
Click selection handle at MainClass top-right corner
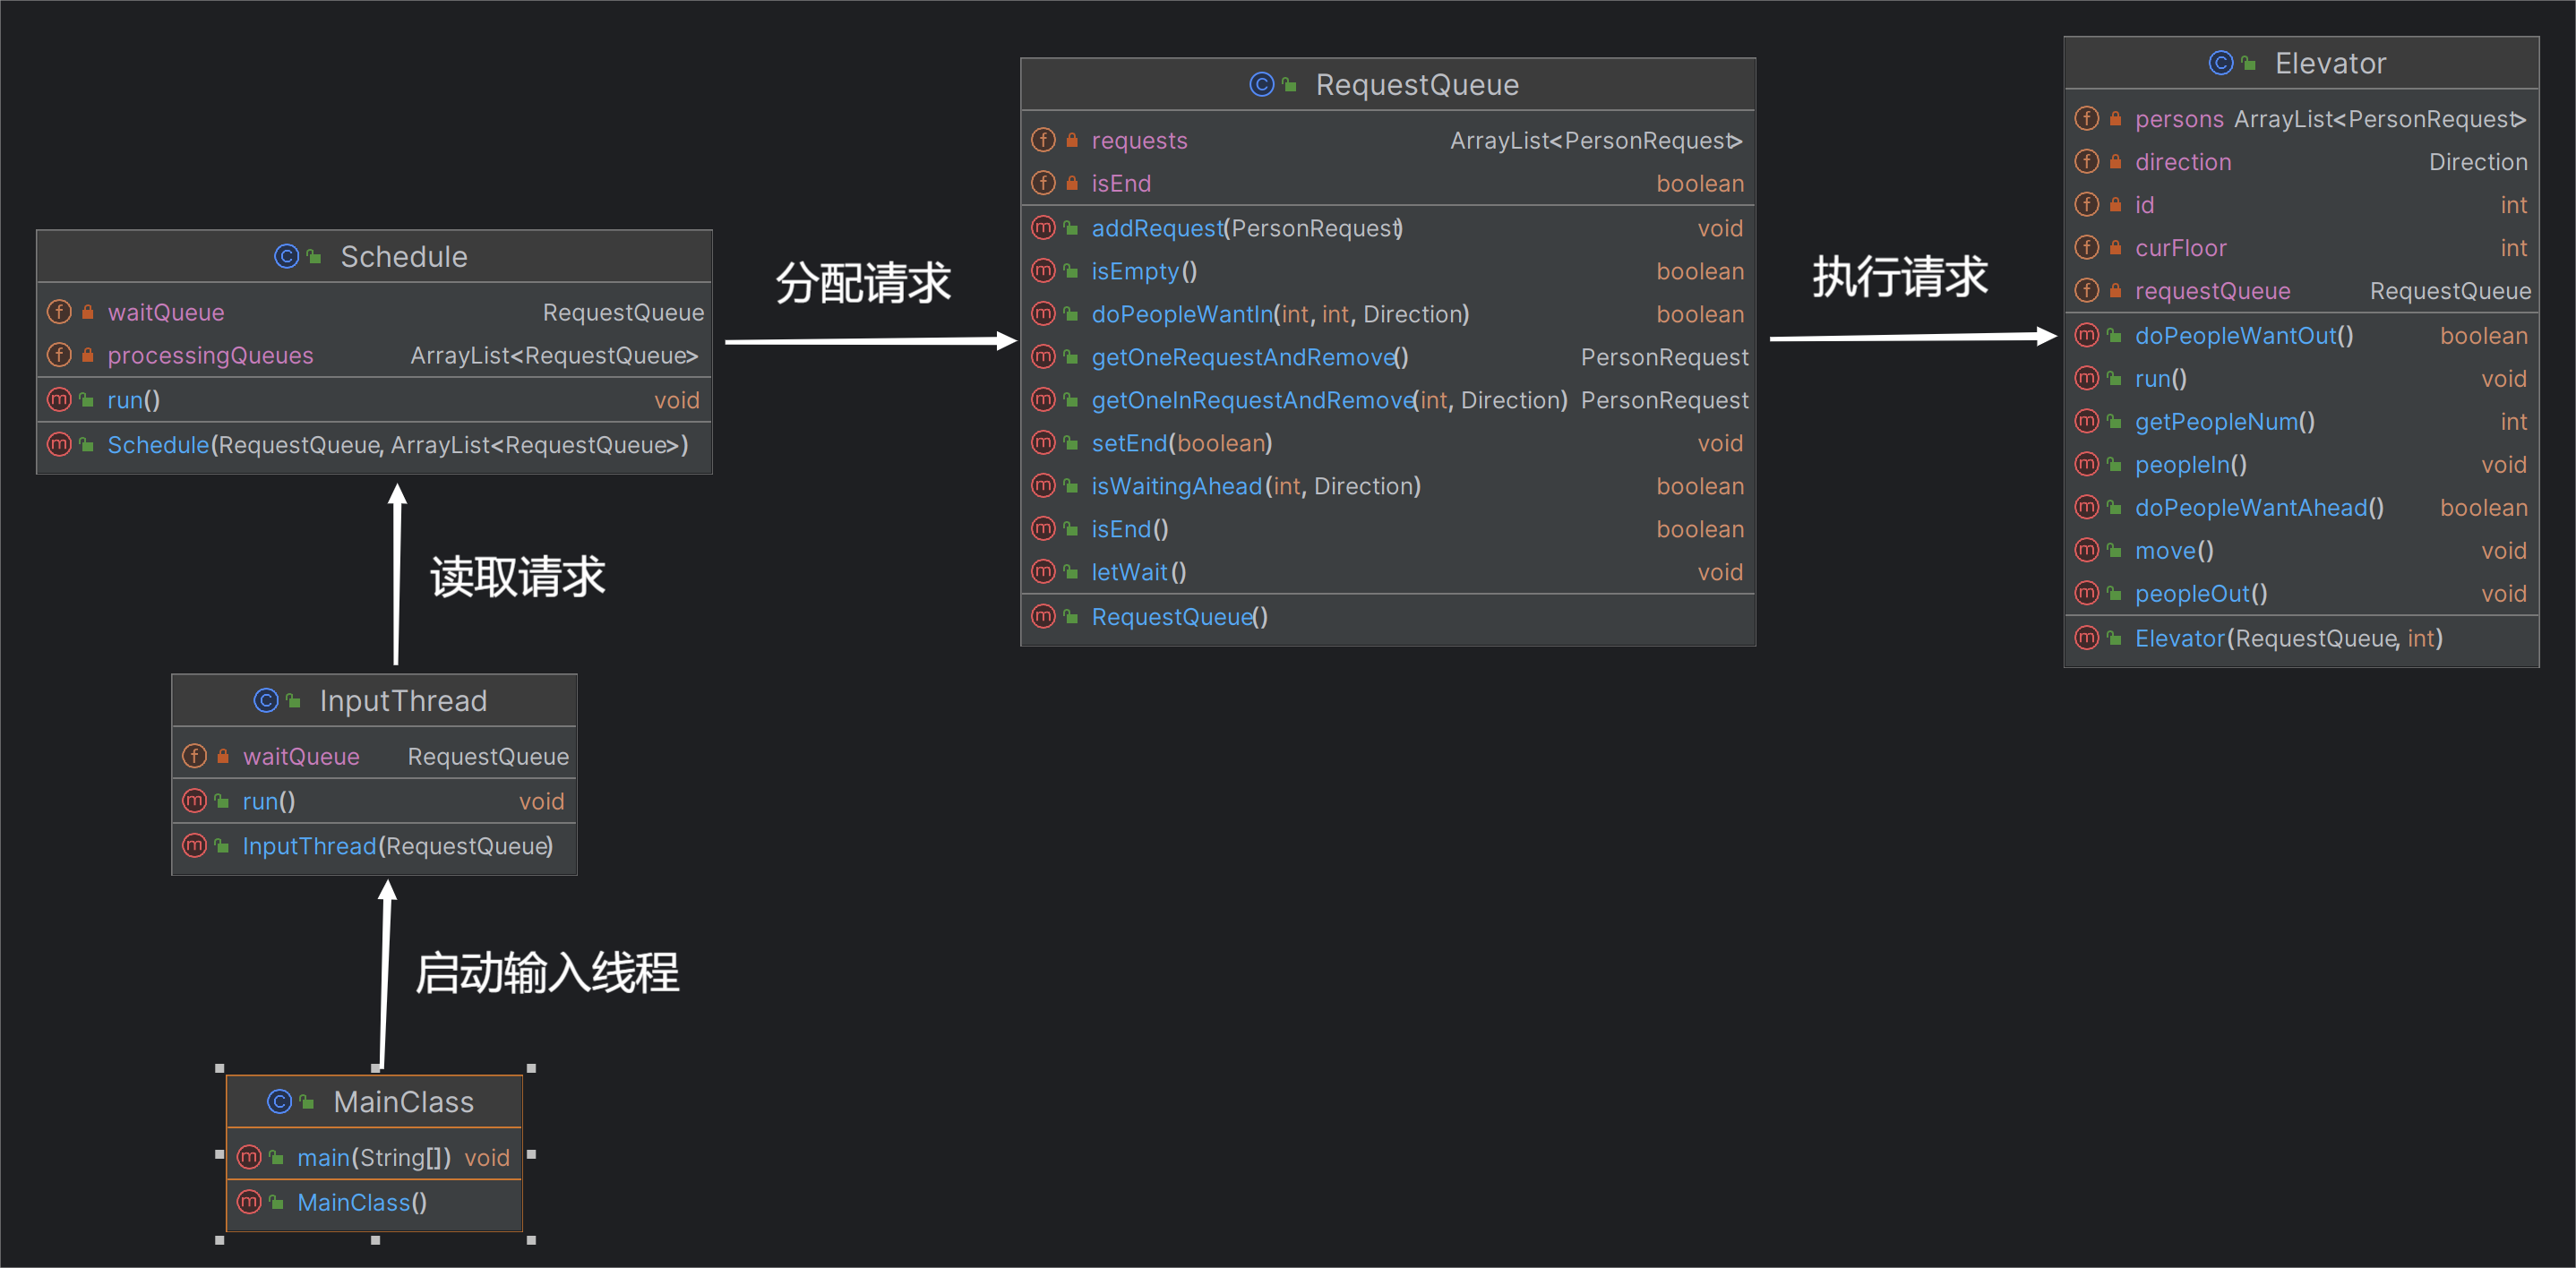531,1068
